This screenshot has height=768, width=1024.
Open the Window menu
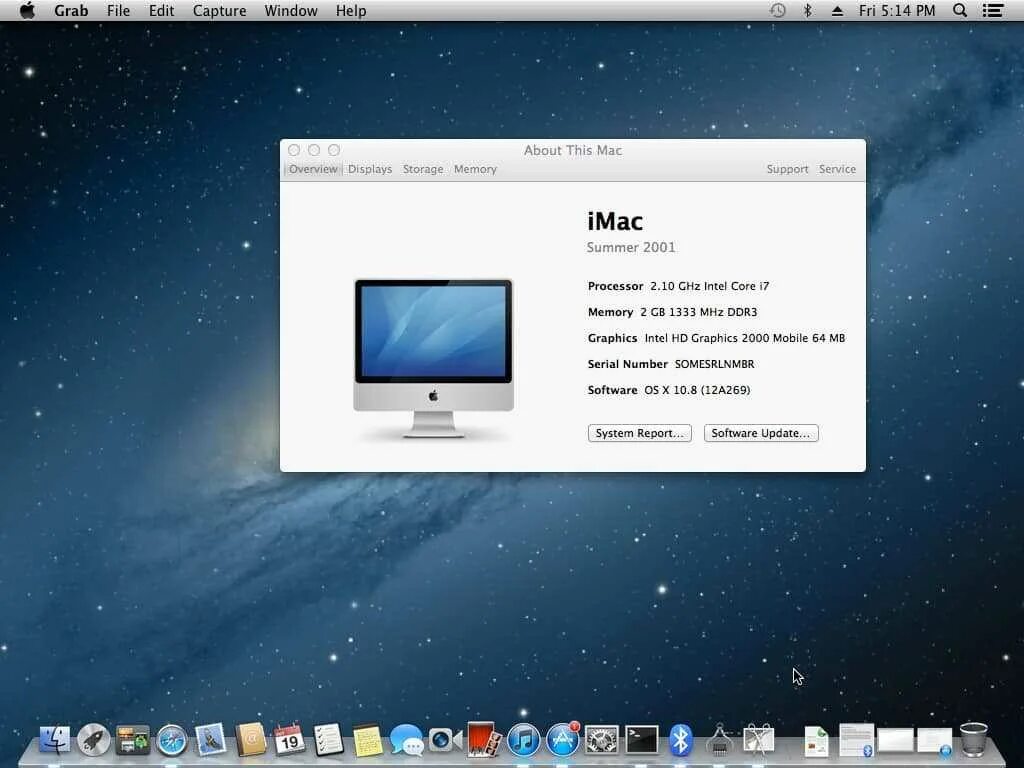(x=291, y=11)
